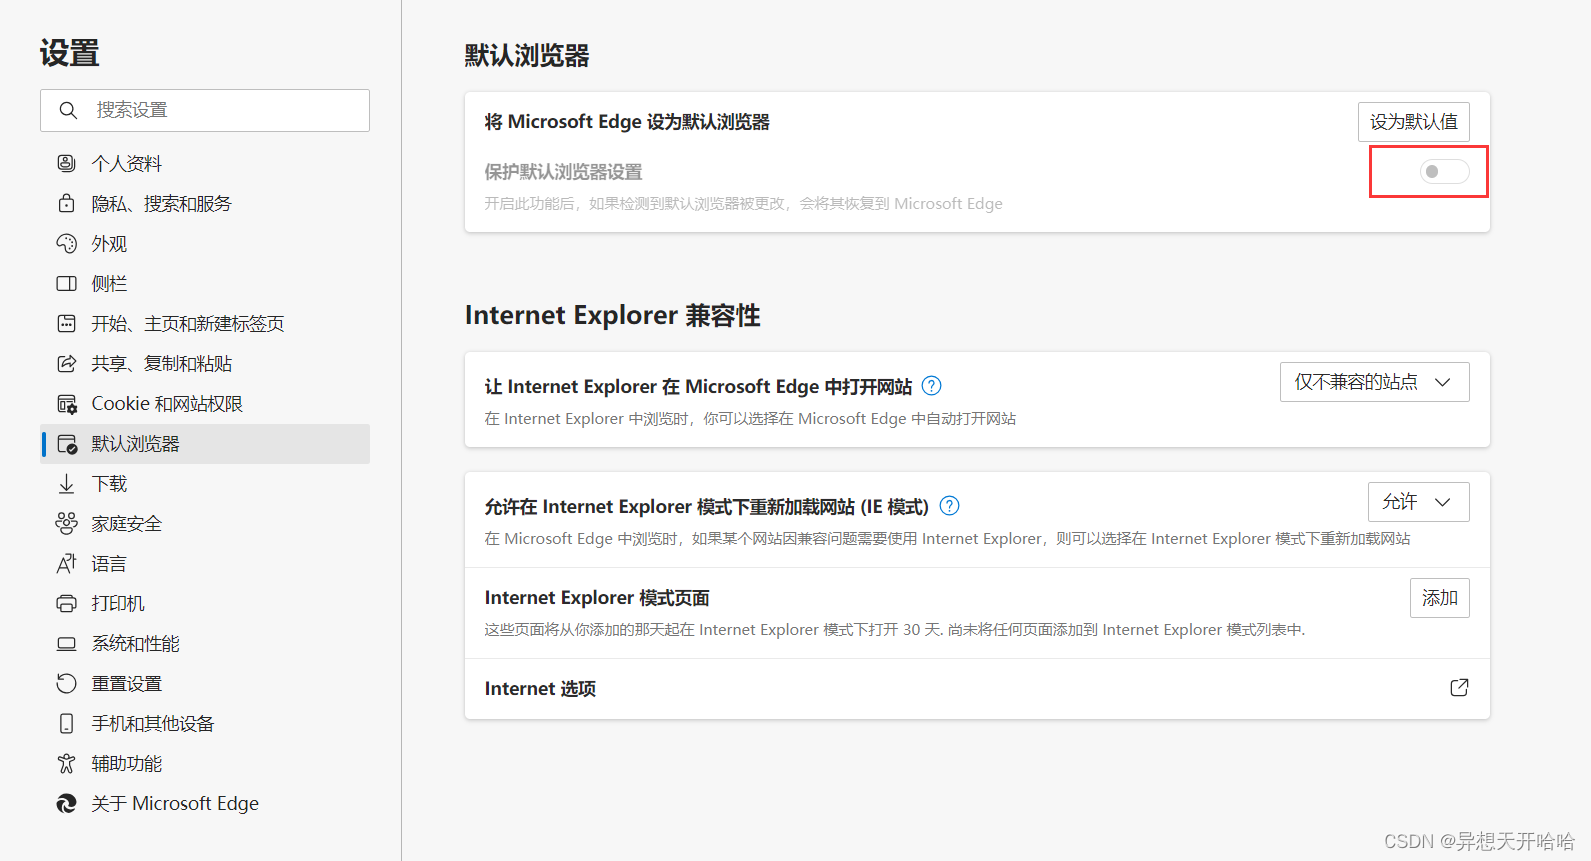This screenshot has height=861, width=1591.
Task: Click the 添加 button for IE mode pages
Action: click(1439, 598)
